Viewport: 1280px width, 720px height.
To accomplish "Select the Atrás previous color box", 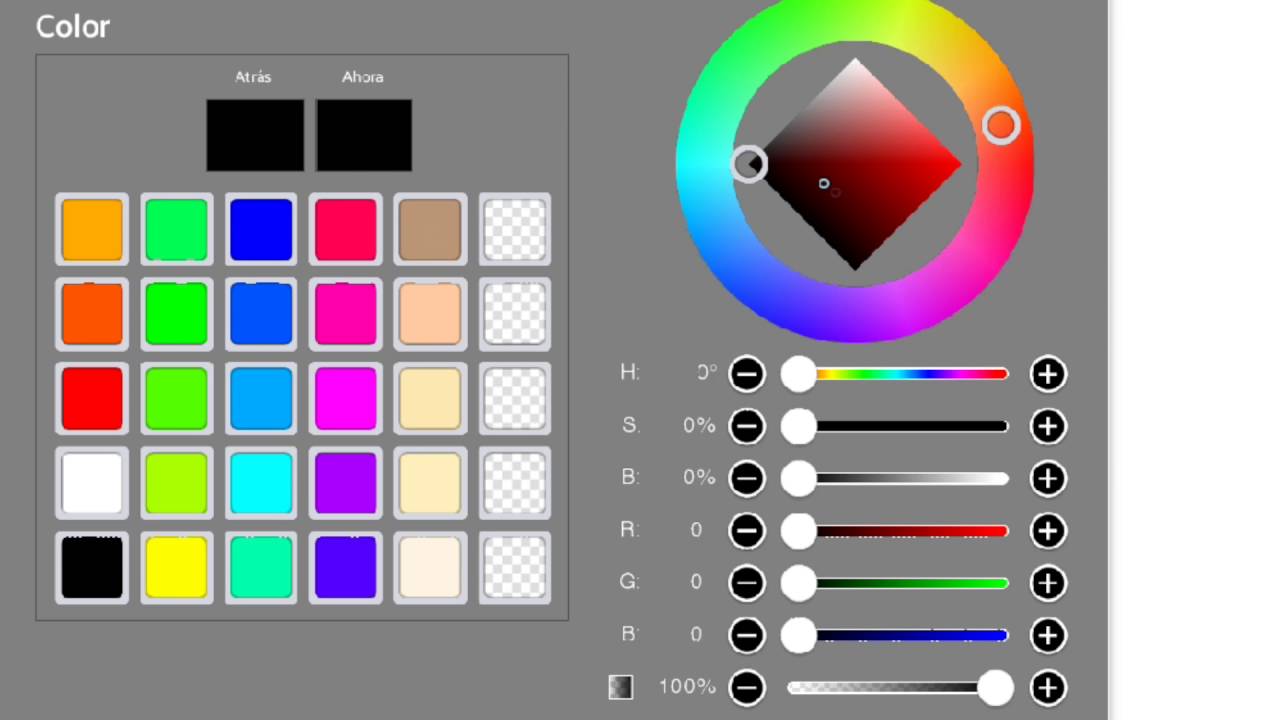I will tap(255, 135).
